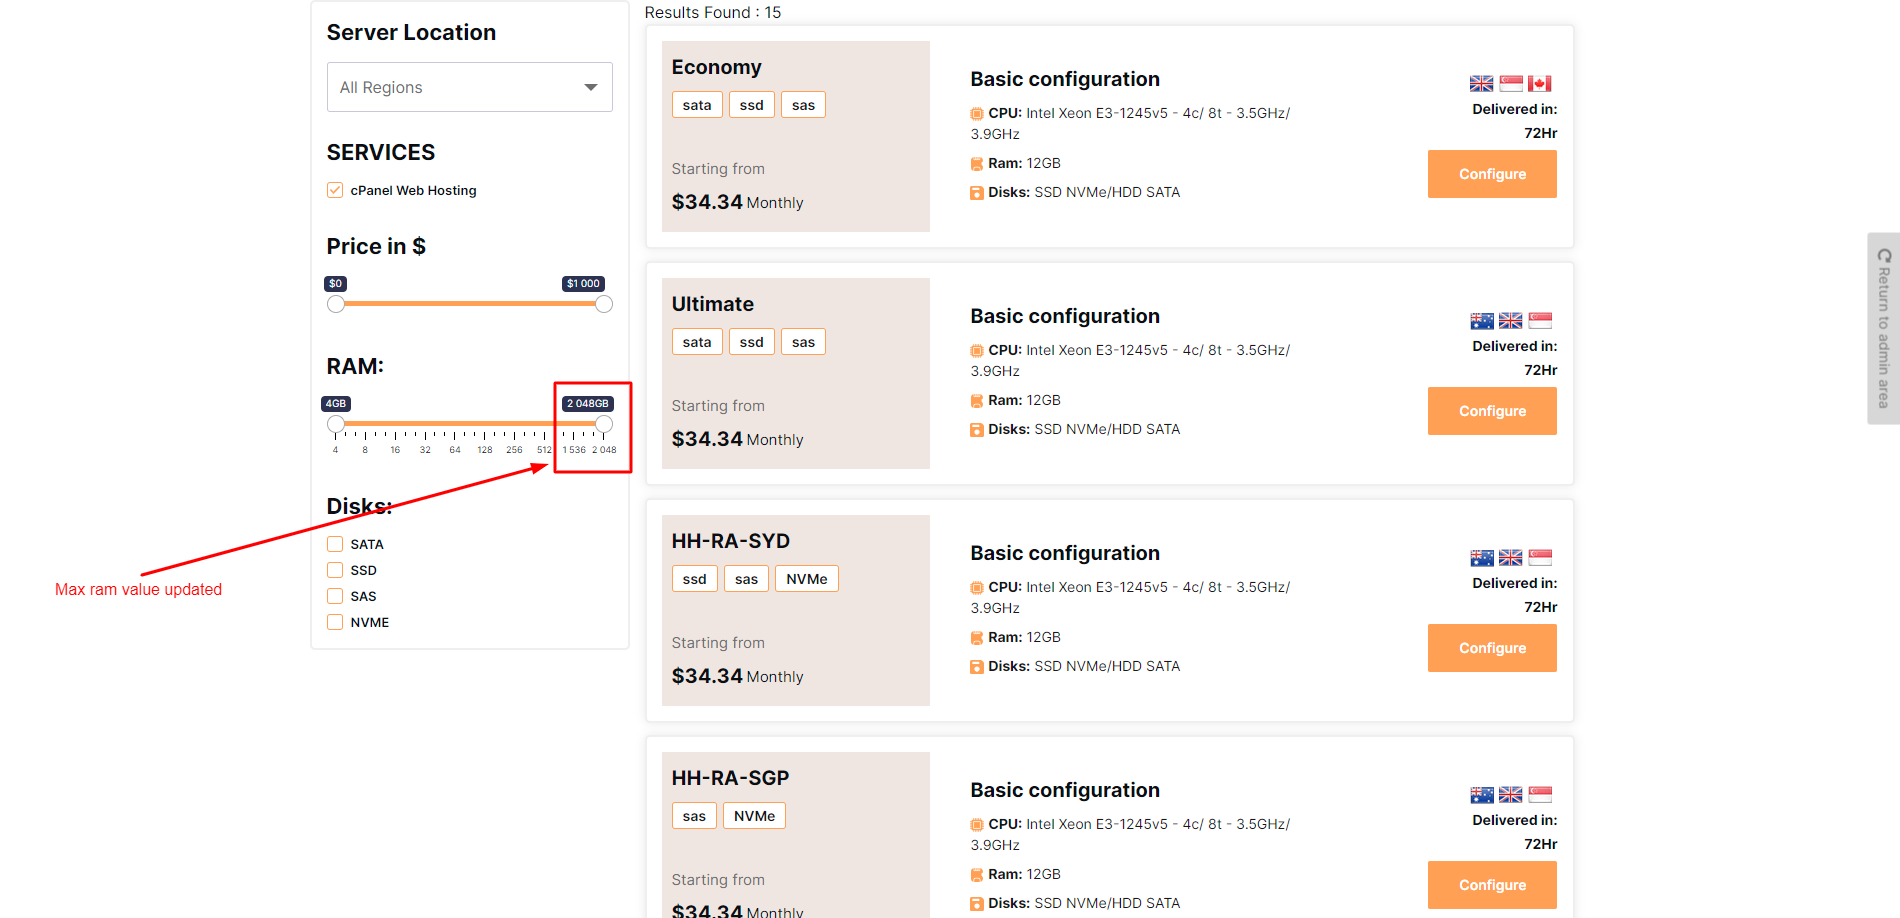This screenshot has width=1900, height=918.
Task: Select the ssd tag in Economy plan
Action: [x=751, y=105]
